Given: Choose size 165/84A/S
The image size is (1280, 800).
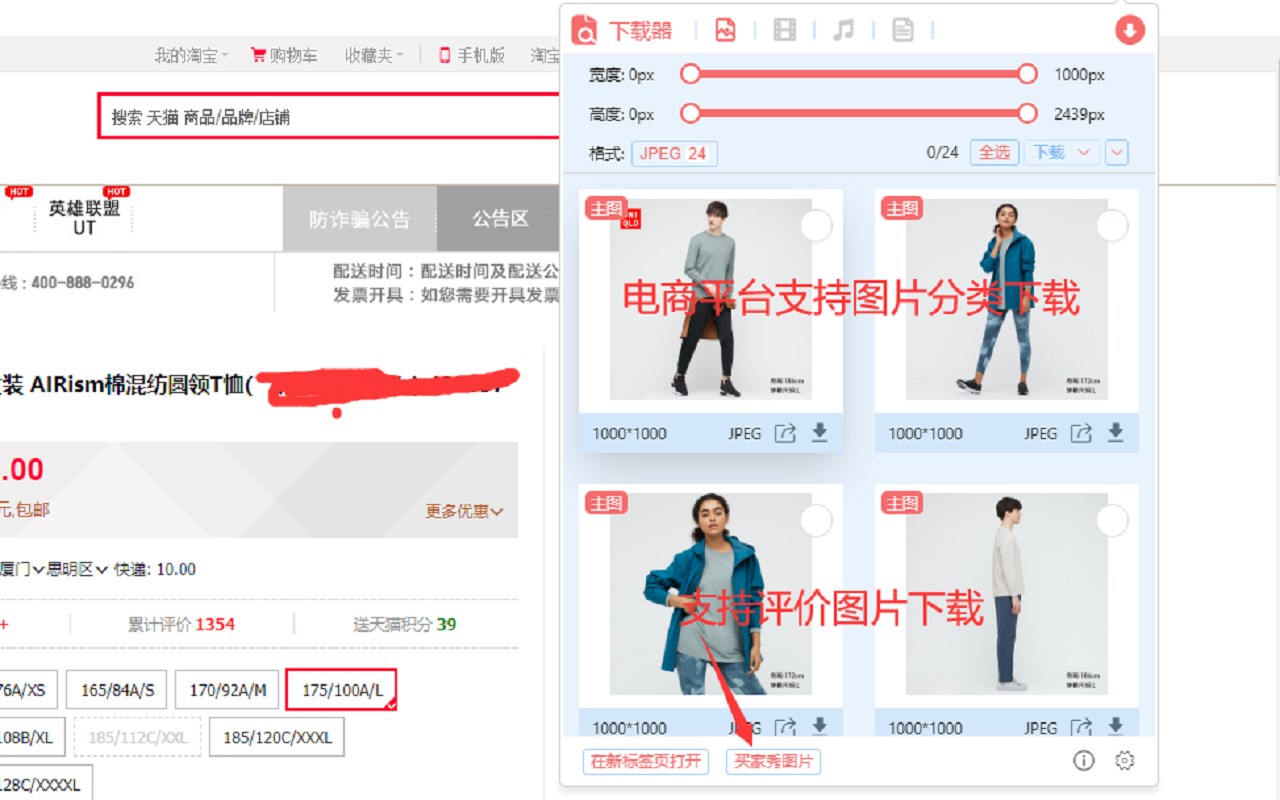Looking at the screenshot, I should click(117, 689).
